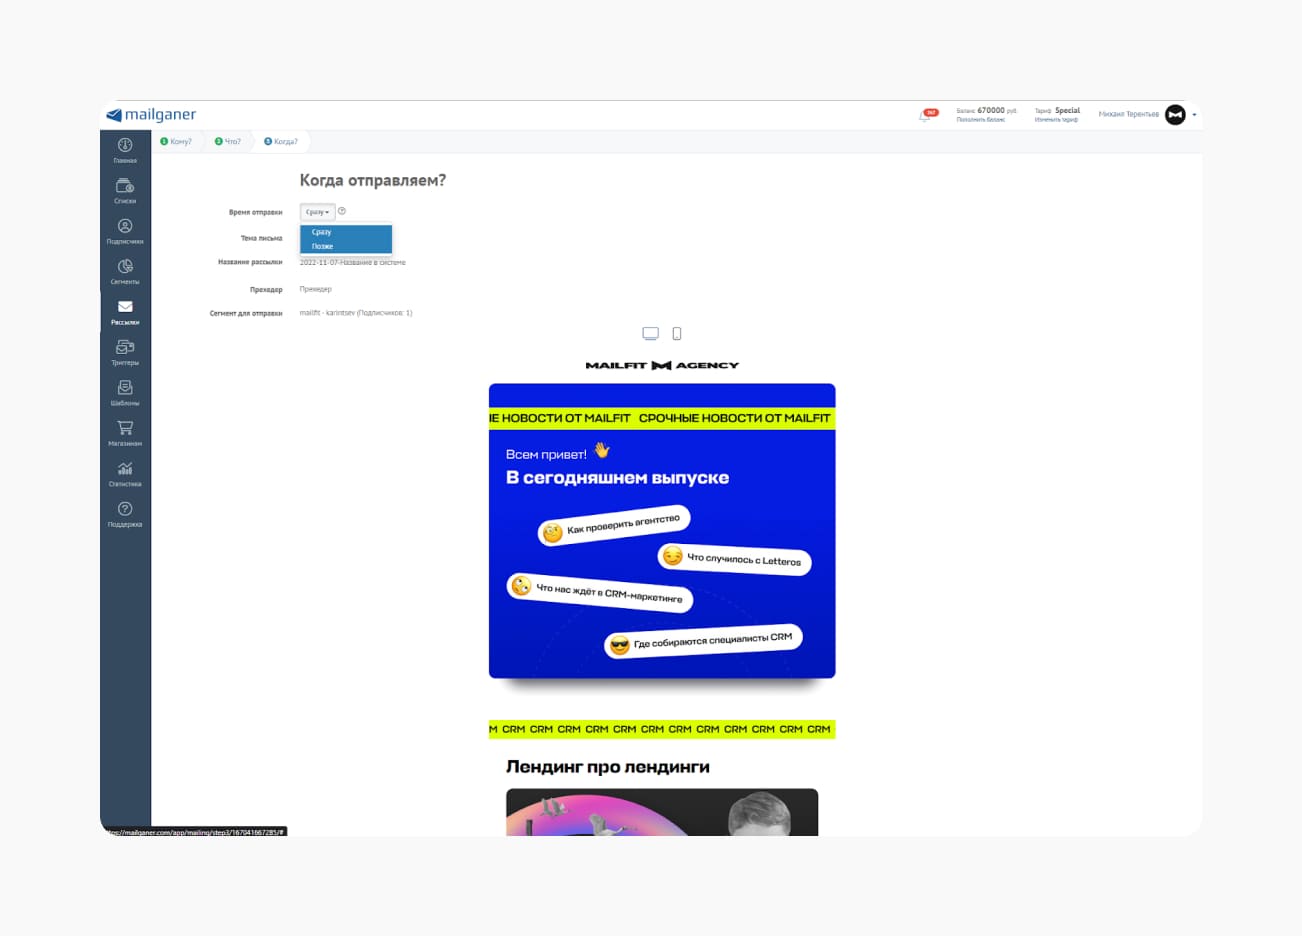Open the Триггеры section in the sidebar
The height and width of the screenshot is (936, 1302).
click(125, 352)
